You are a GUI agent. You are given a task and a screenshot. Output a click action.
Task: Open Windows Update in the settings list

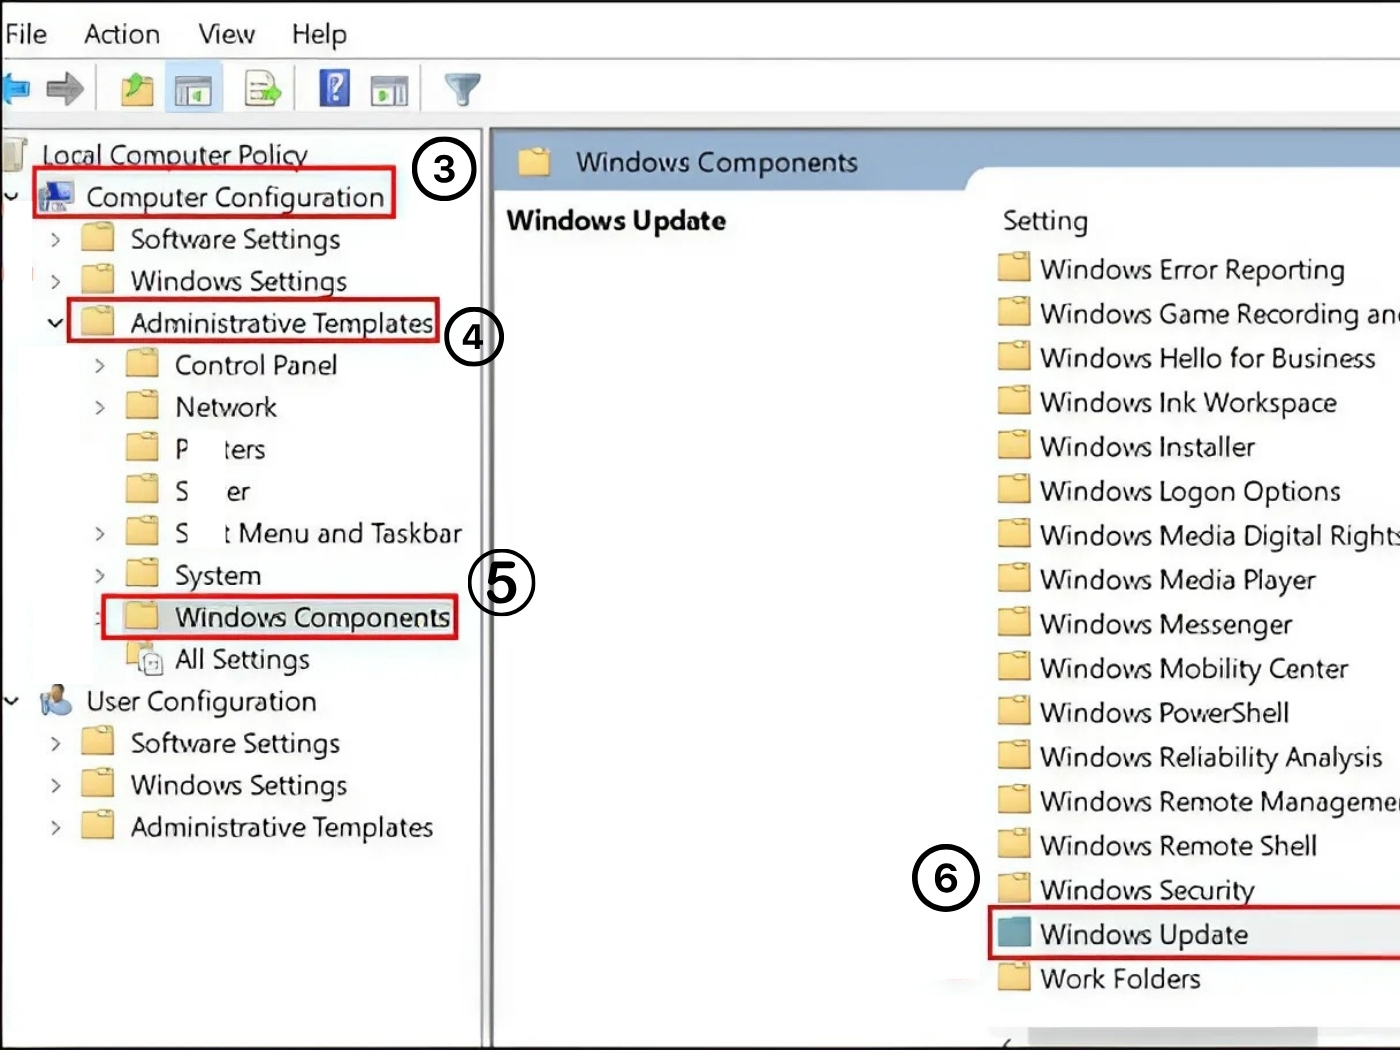coord(1144,933)
